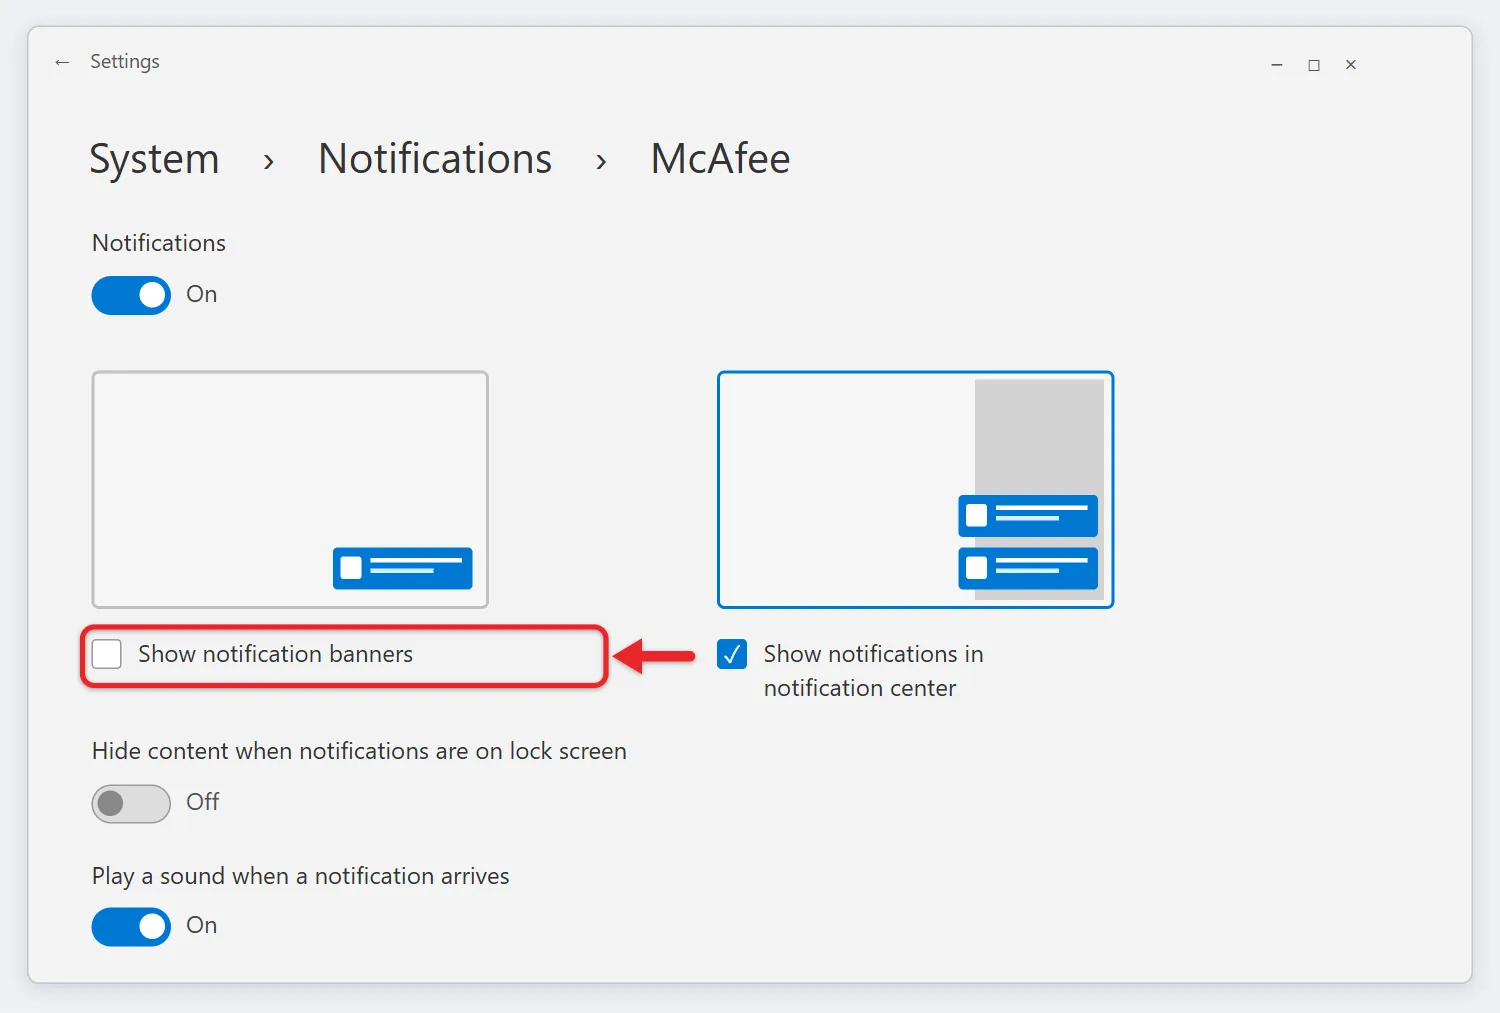Minimize the Settings window
The height and width of the screenshot is (1013, 1500).
pyautogui.click(x=1277, y=65)
